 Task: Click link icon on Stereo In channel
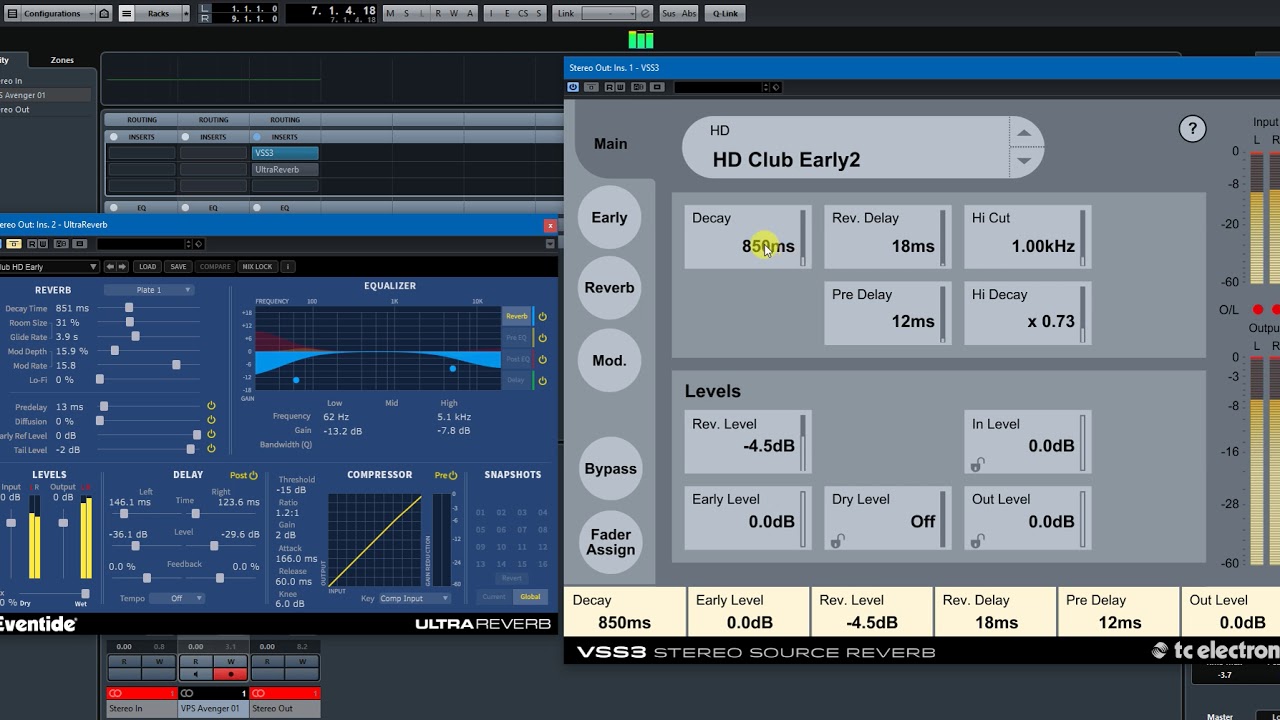coord(116,693)
